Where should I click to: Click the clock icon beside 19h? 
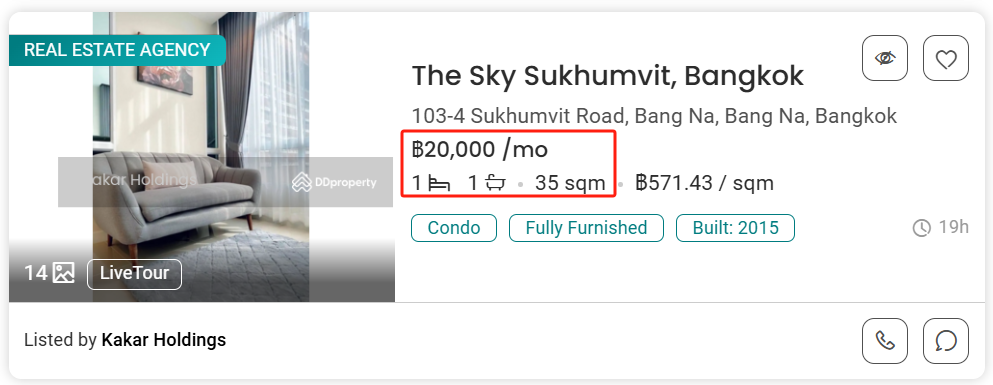[921, 228]
